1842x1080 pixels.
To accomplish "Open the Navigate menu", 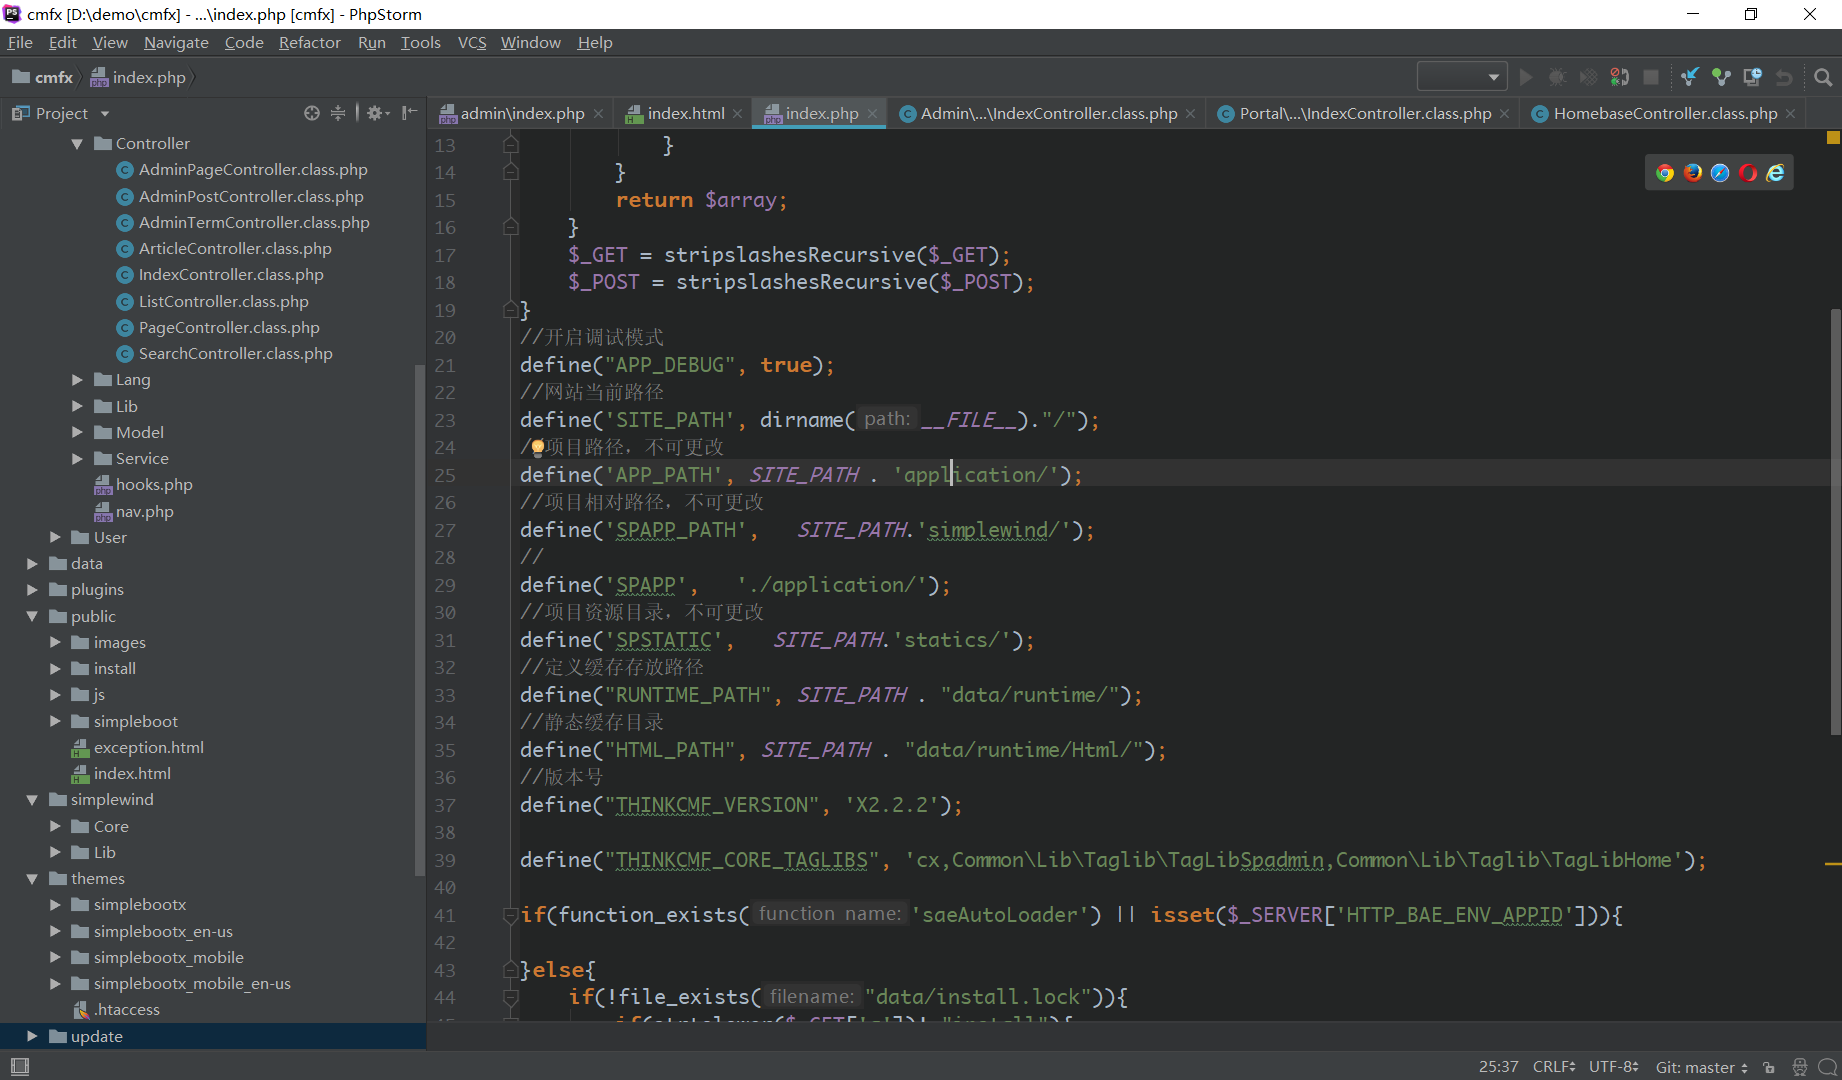I will 176,42.
